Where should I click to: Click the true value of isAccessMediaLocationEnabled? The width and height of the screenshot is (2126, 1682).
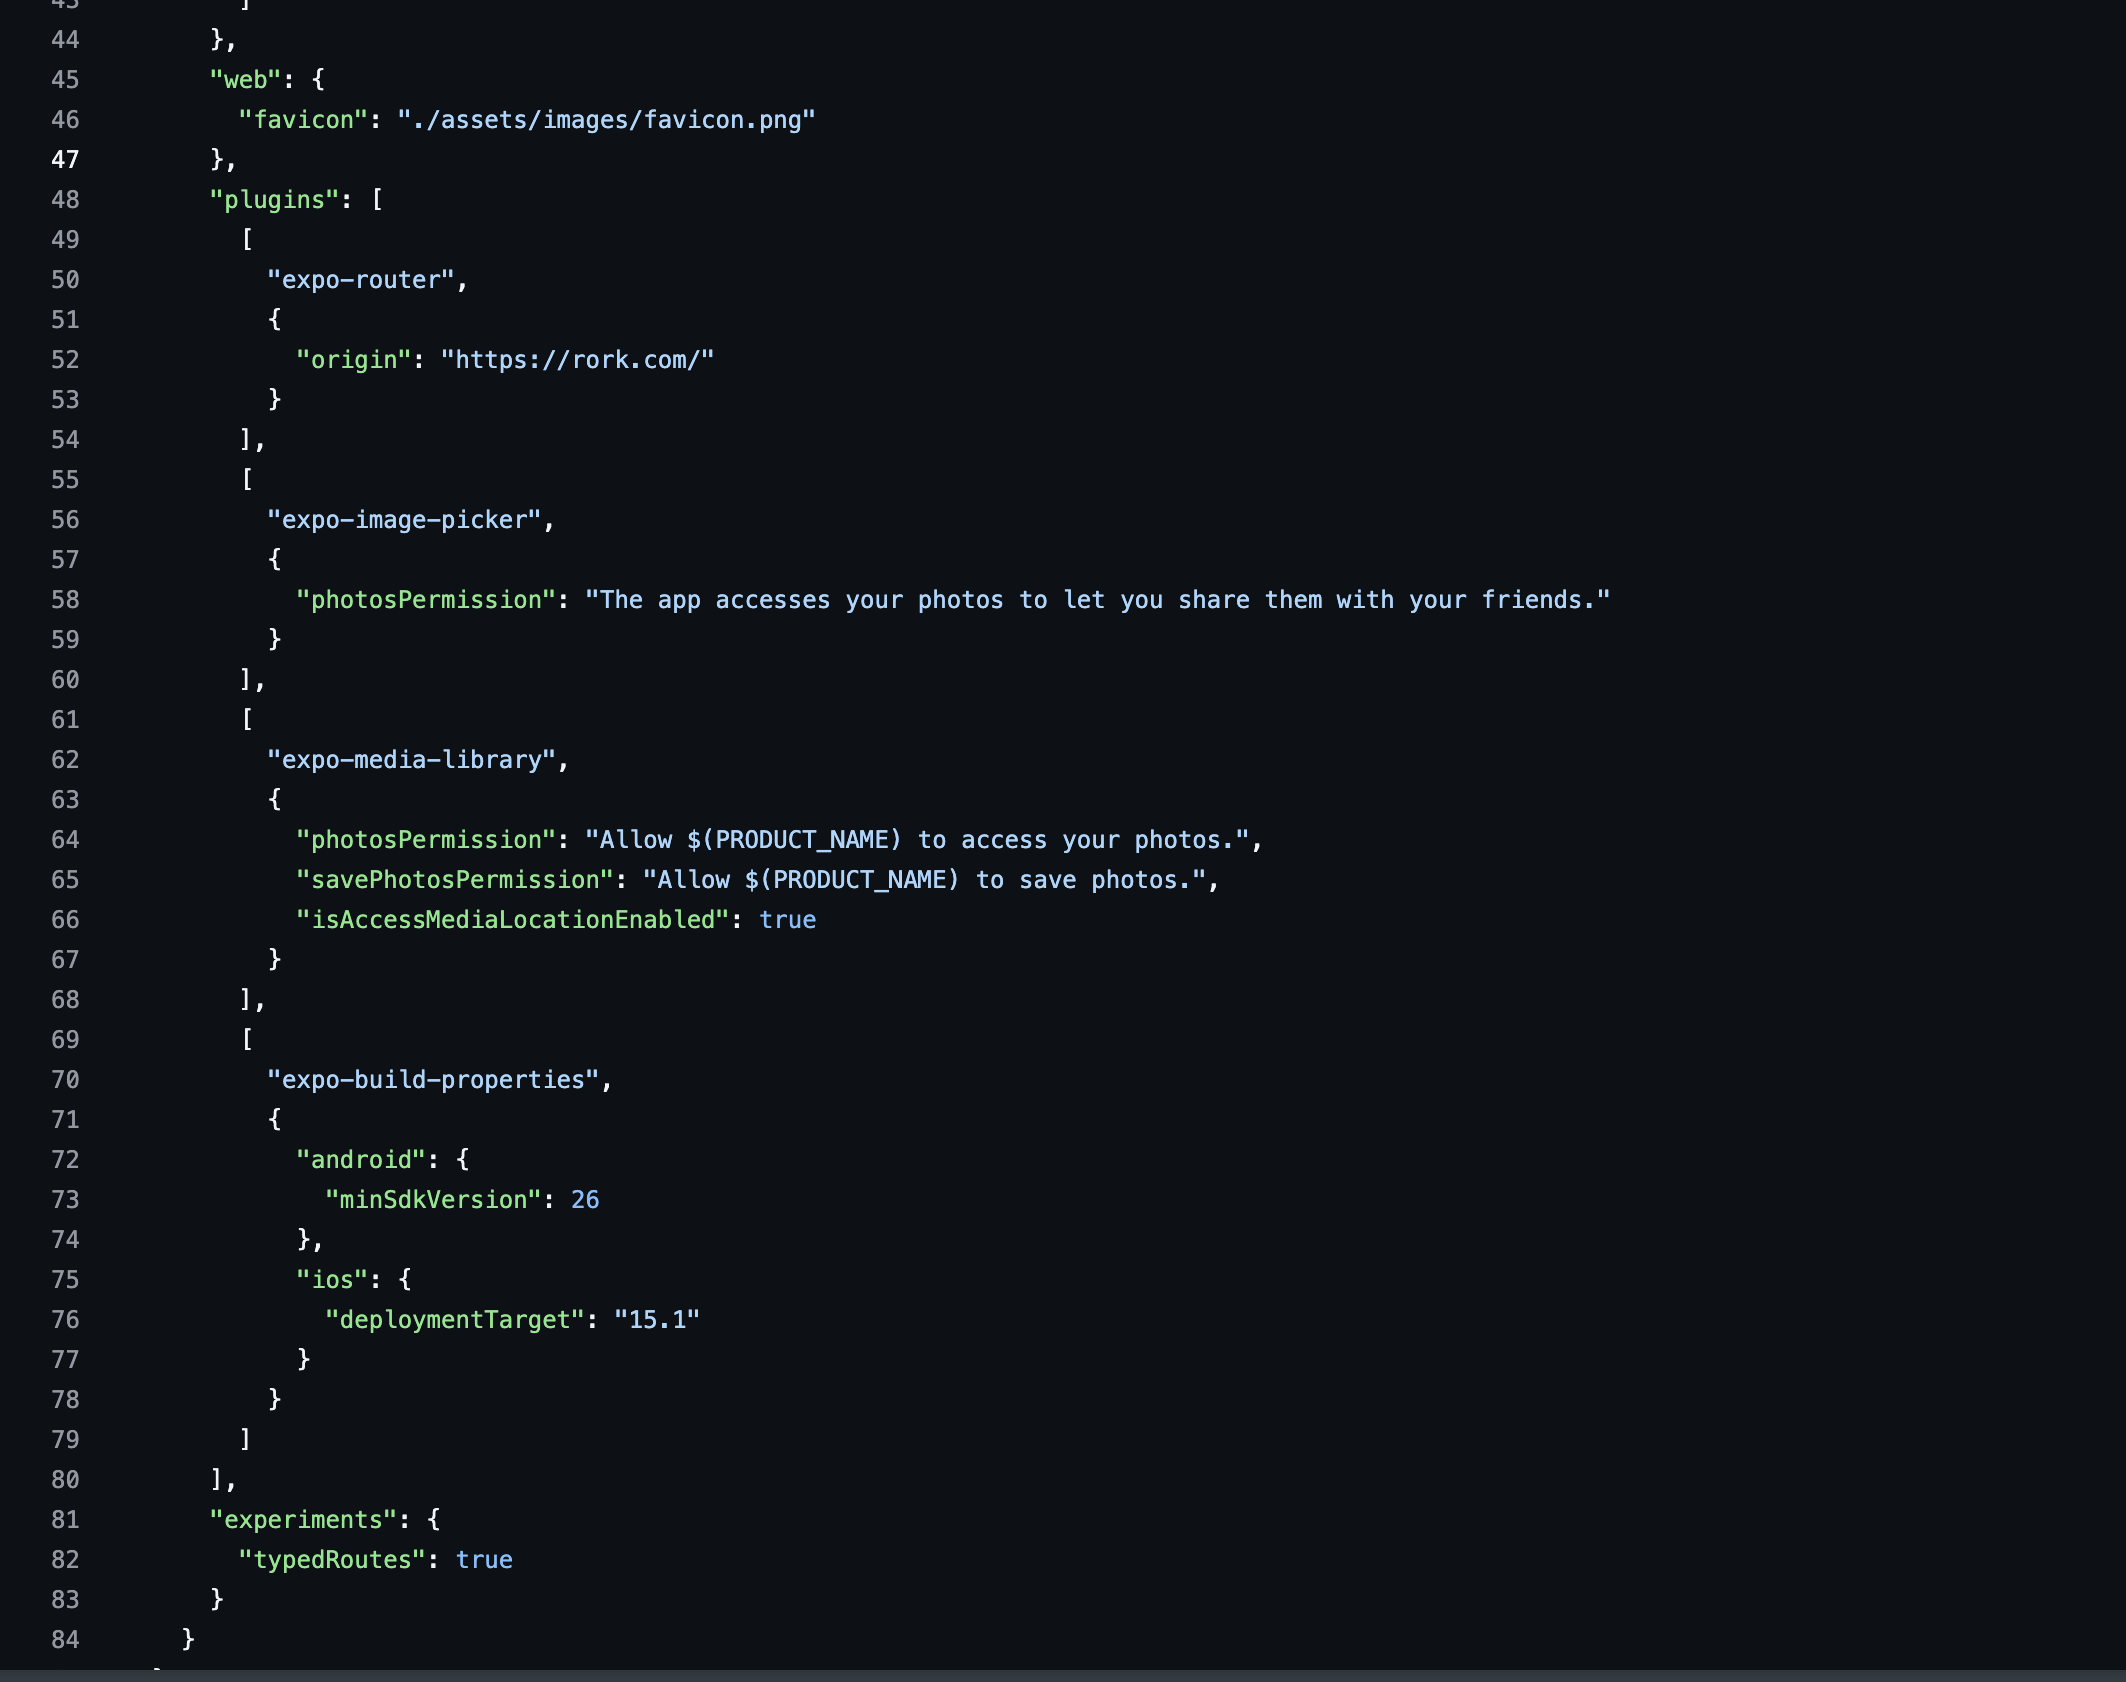point(788,919)
